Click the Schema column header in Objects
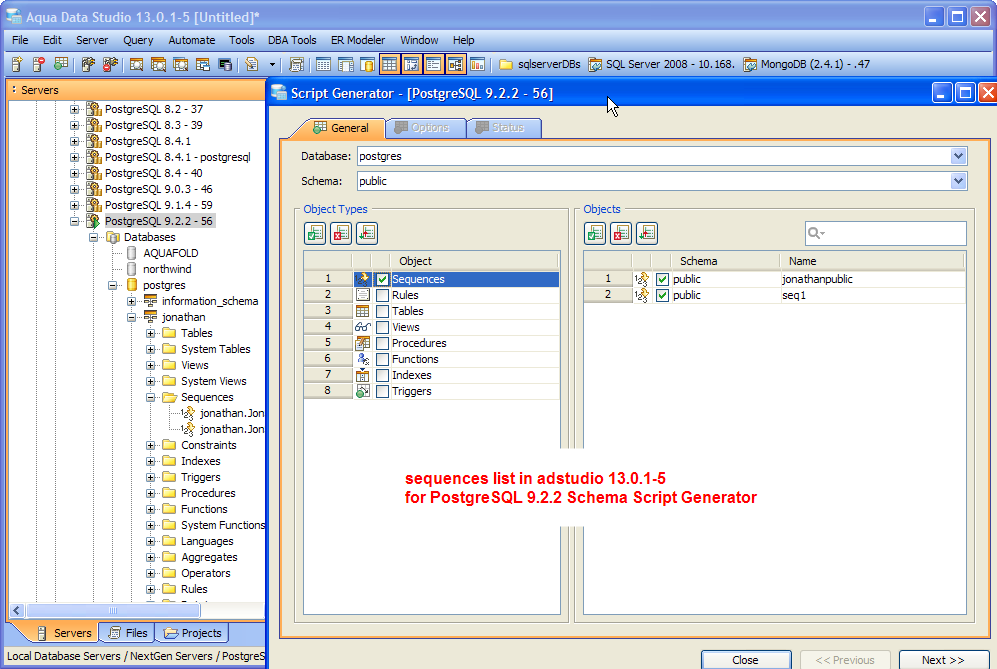The height and width of the screenshot is (669, 997). [725, 261]
